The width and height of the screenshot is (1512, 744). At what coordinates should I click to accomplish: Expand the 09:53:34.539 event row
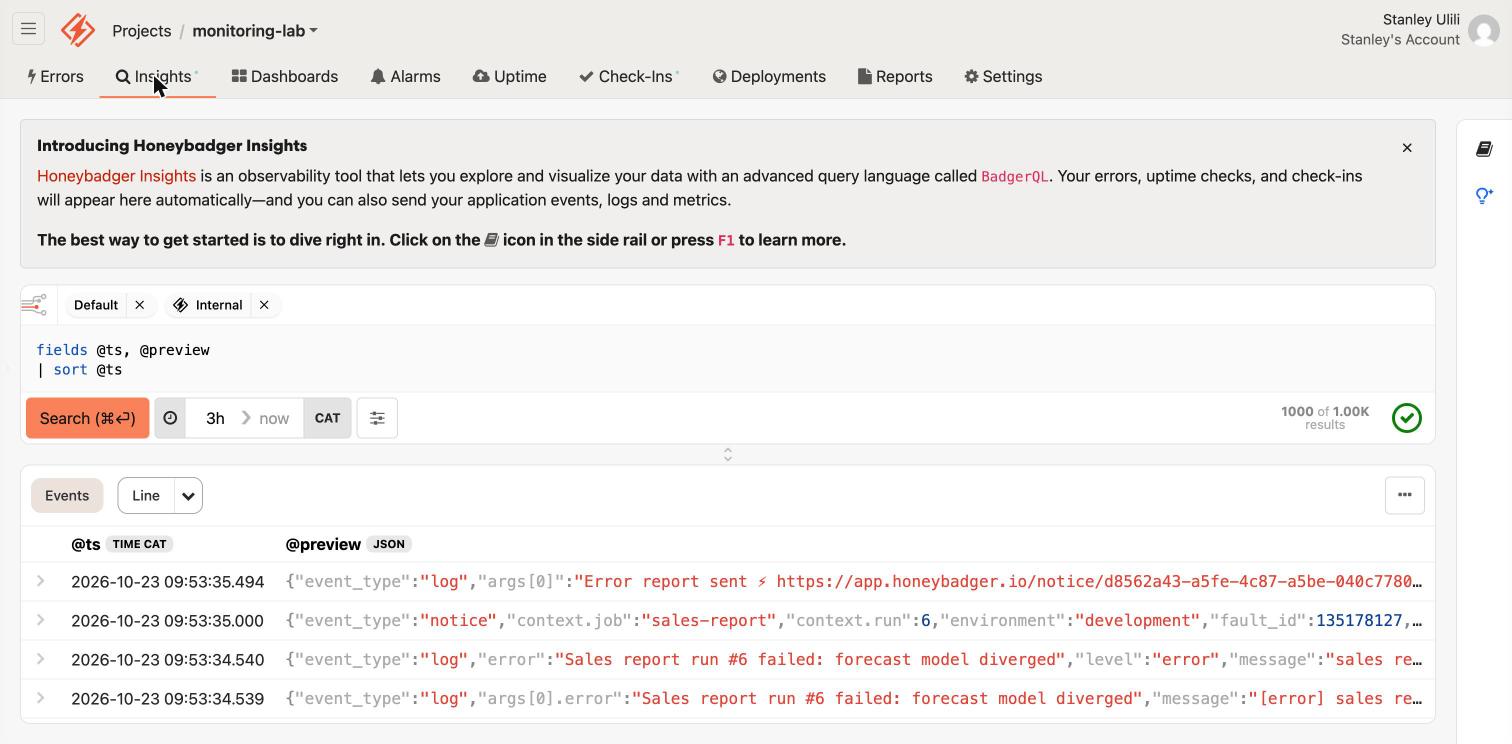coord(41,698)
